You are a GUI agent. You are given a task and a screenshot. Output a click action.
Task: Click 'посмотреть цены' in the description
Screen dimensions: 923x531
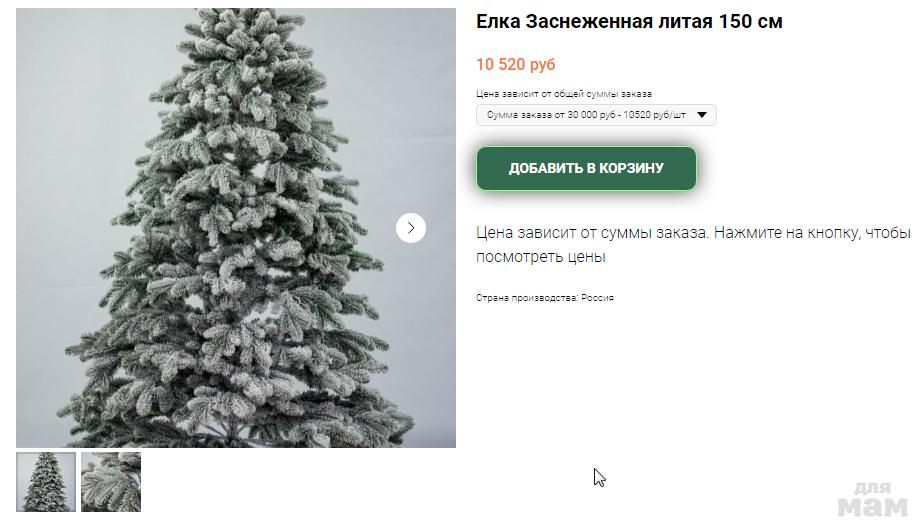[x=540, y=257]
